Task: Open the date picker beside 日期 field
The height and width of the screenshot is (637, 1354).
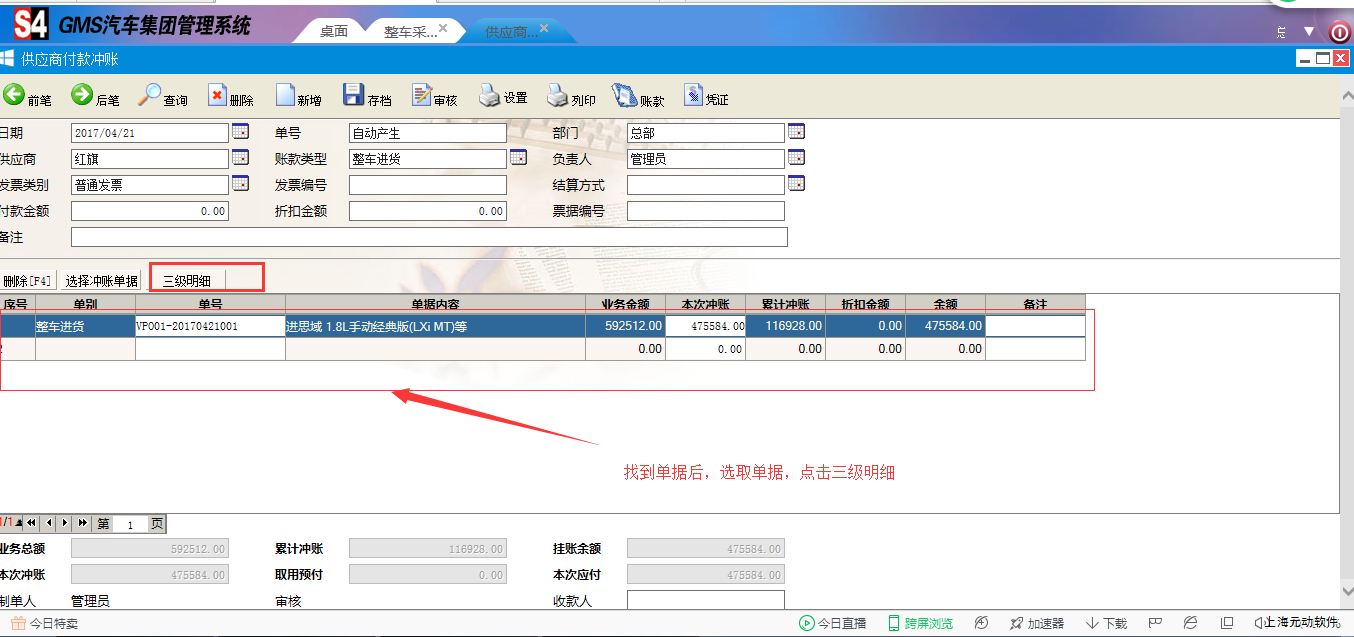Action: coord(240,132)
